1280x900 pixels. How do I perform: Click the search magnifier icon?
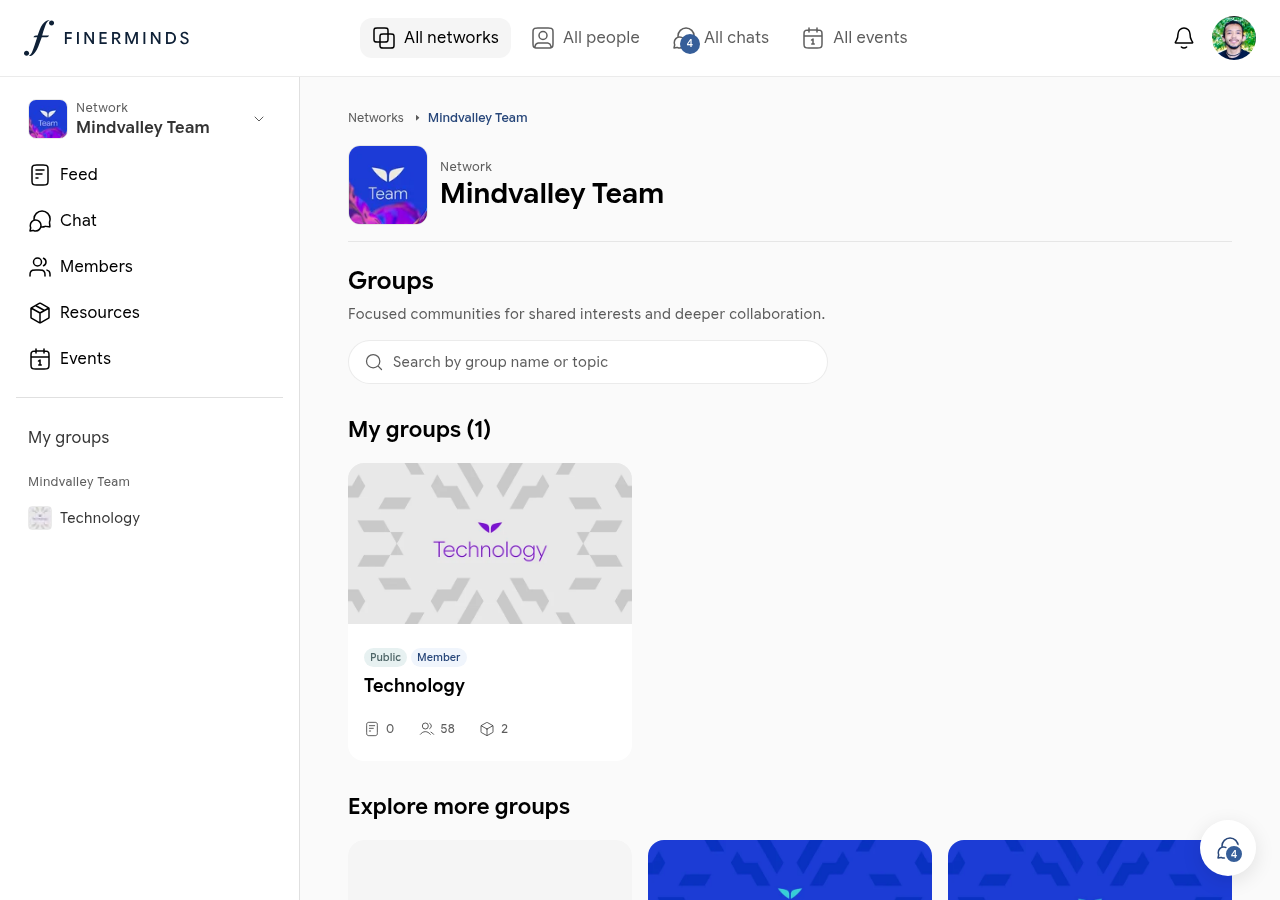coord(374,362)
